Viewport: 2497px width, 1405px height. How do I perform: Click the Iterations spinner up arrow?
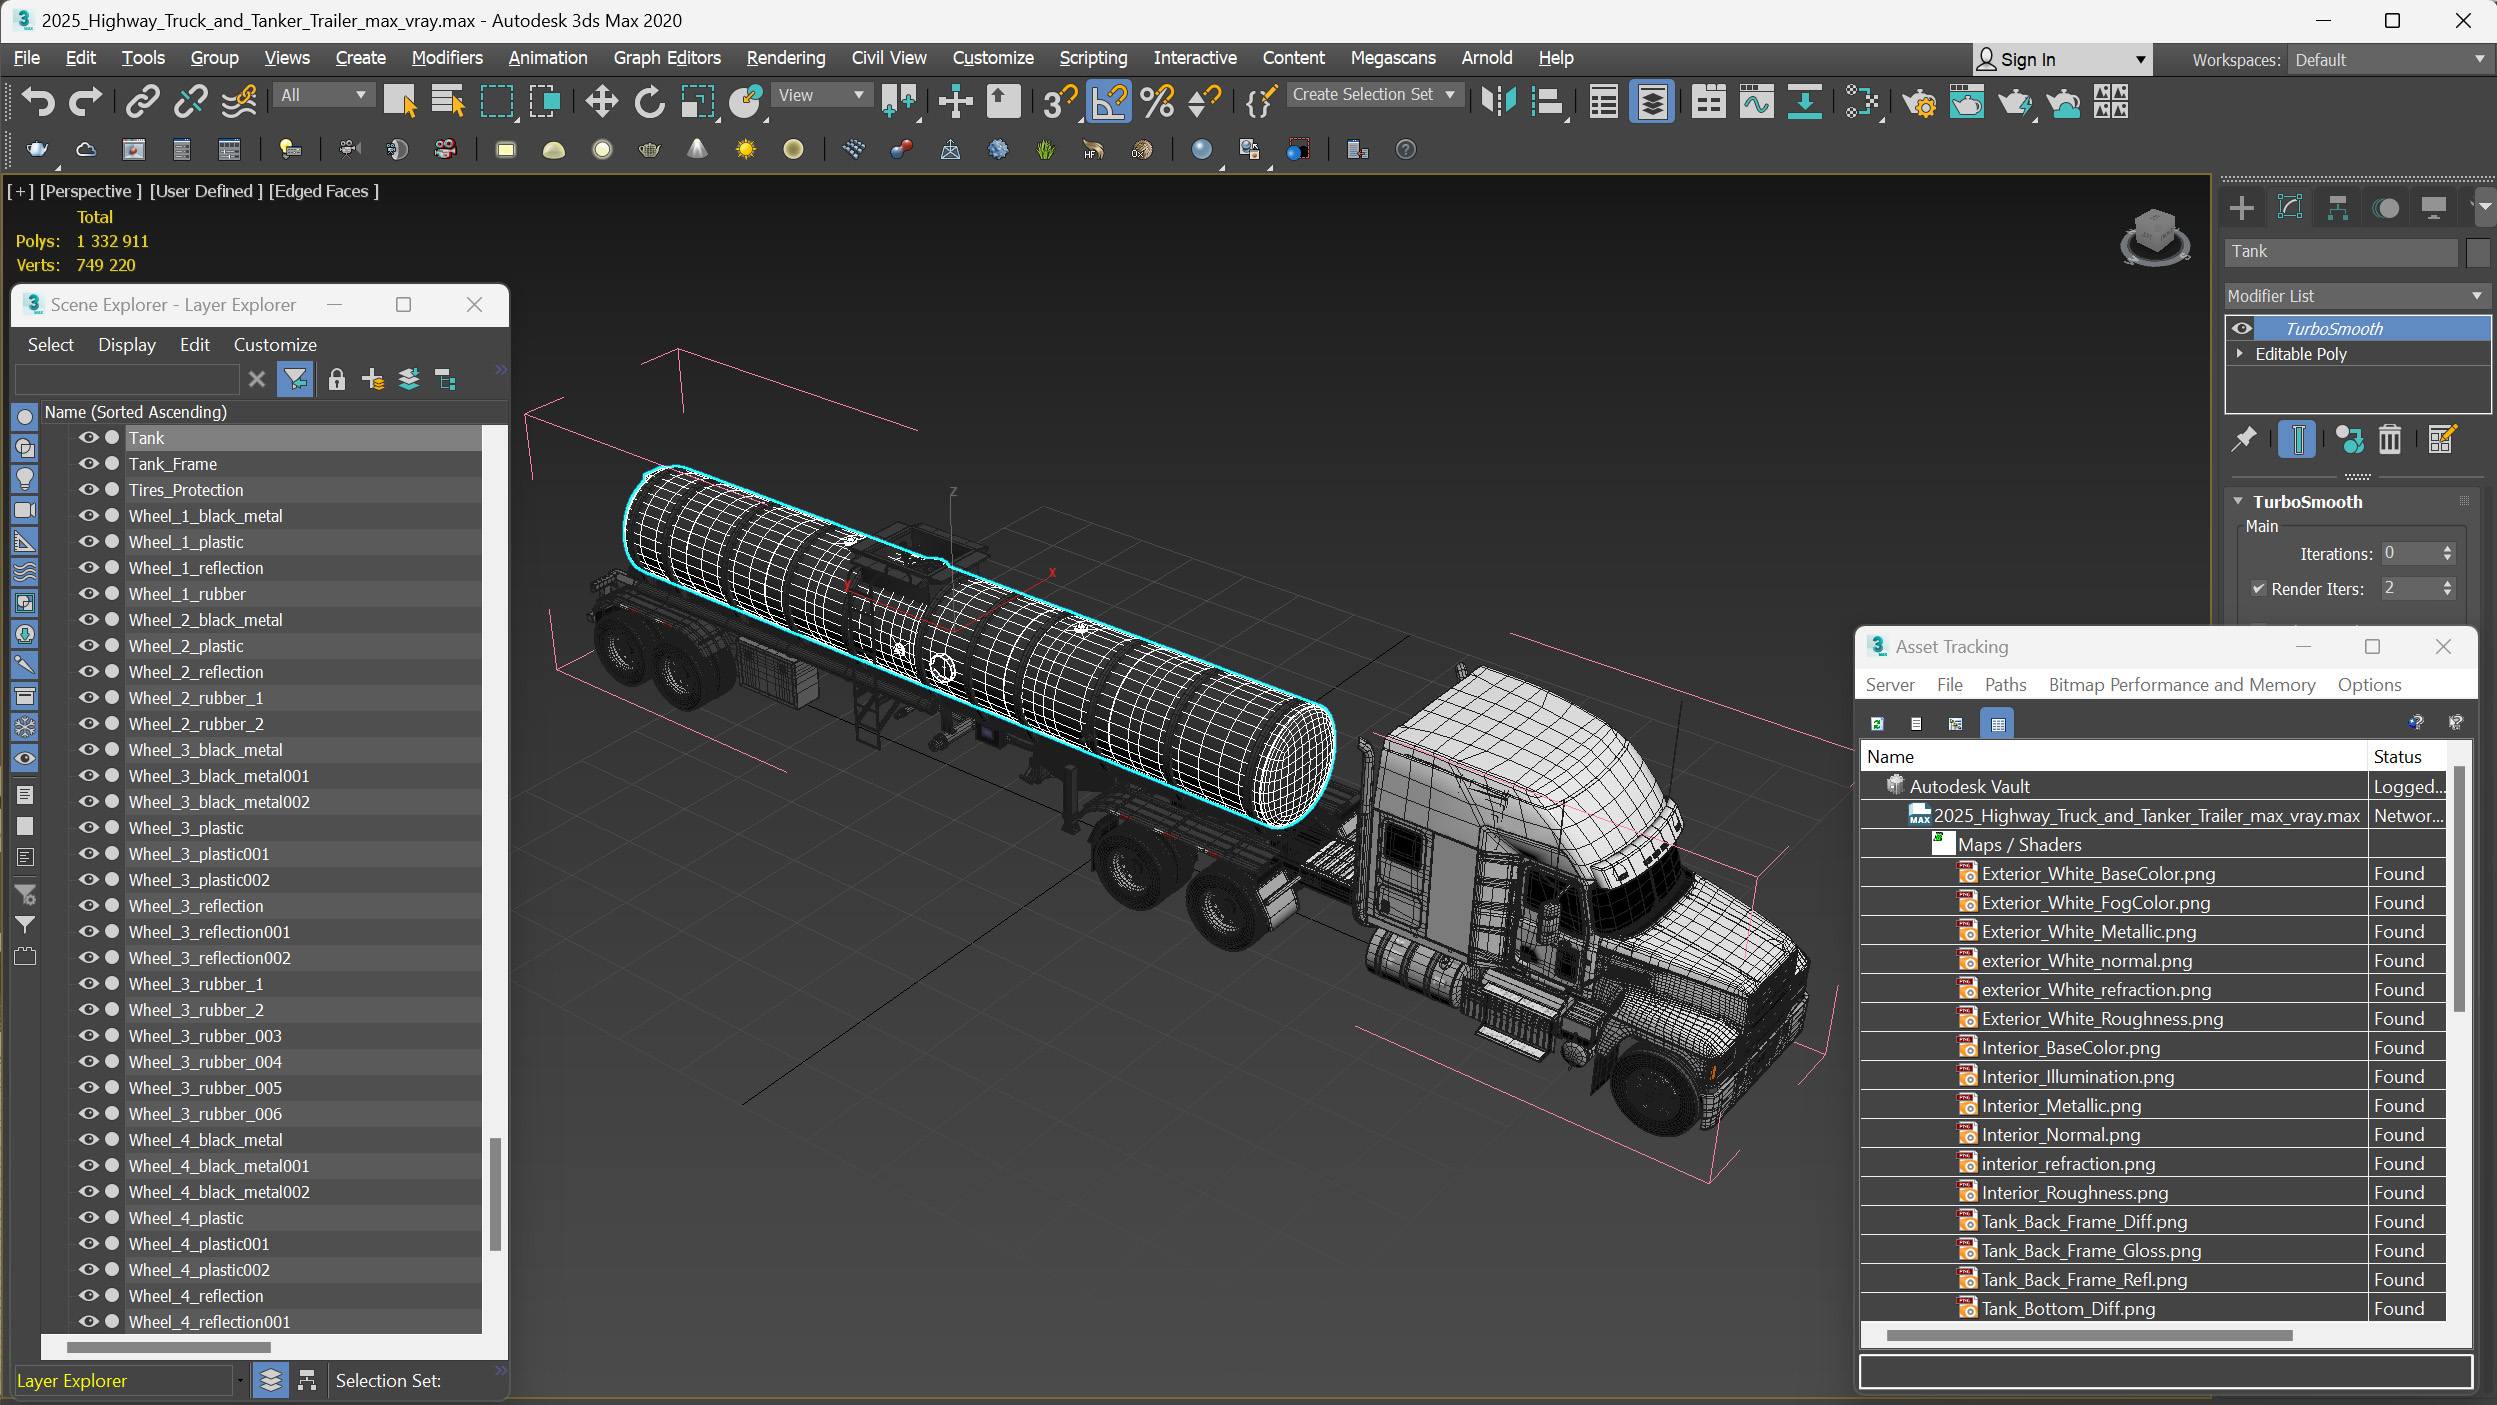coord(2447,548)
